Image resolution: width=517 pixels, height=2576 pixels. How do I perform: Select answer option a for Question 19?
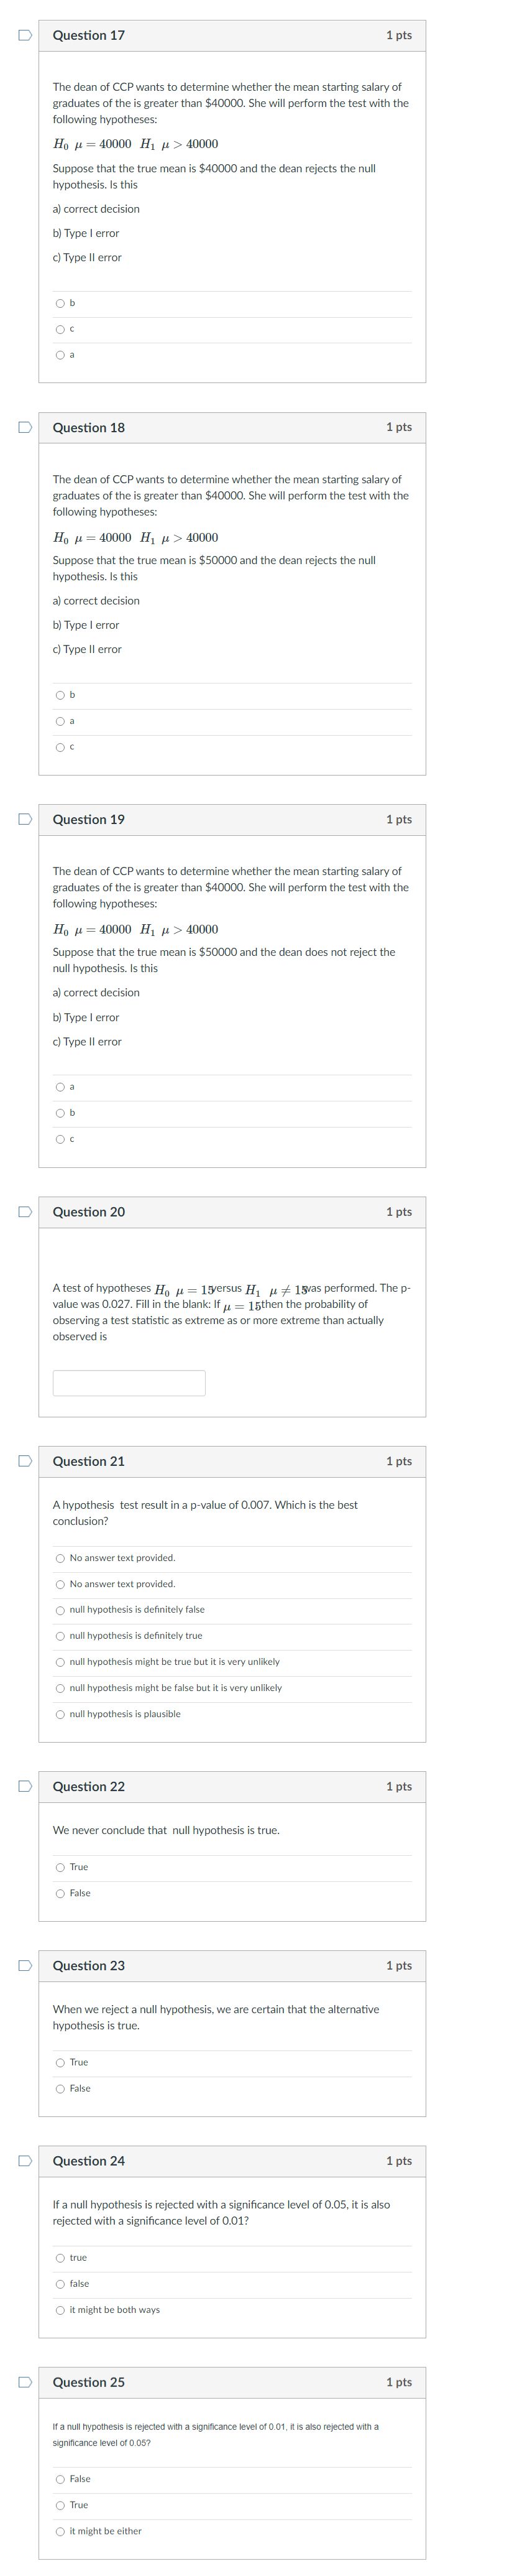pyautogui.click(x=61, y=1087)
